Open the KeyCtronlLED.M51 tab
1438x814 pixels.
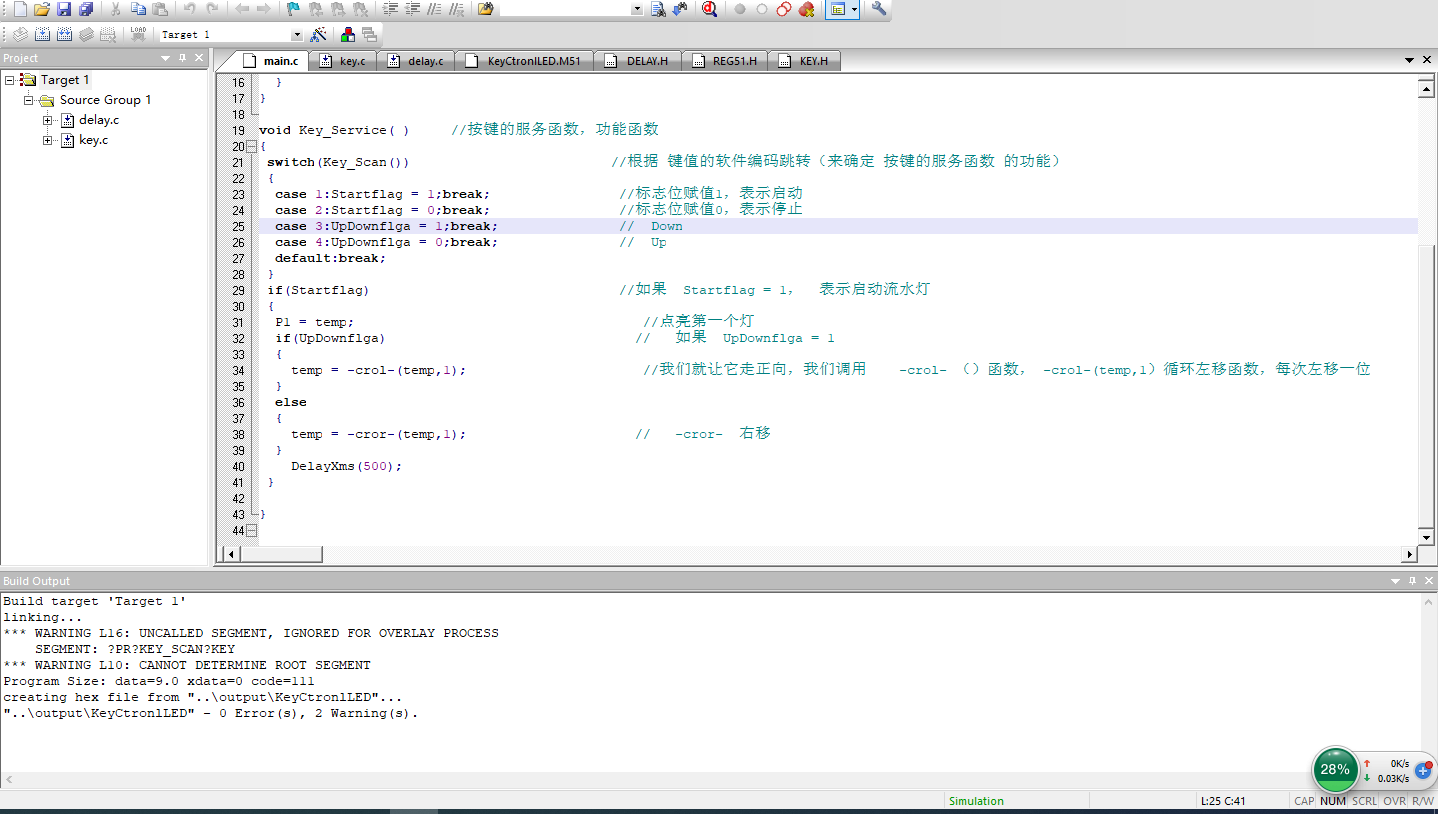click(x=524, y=61)
